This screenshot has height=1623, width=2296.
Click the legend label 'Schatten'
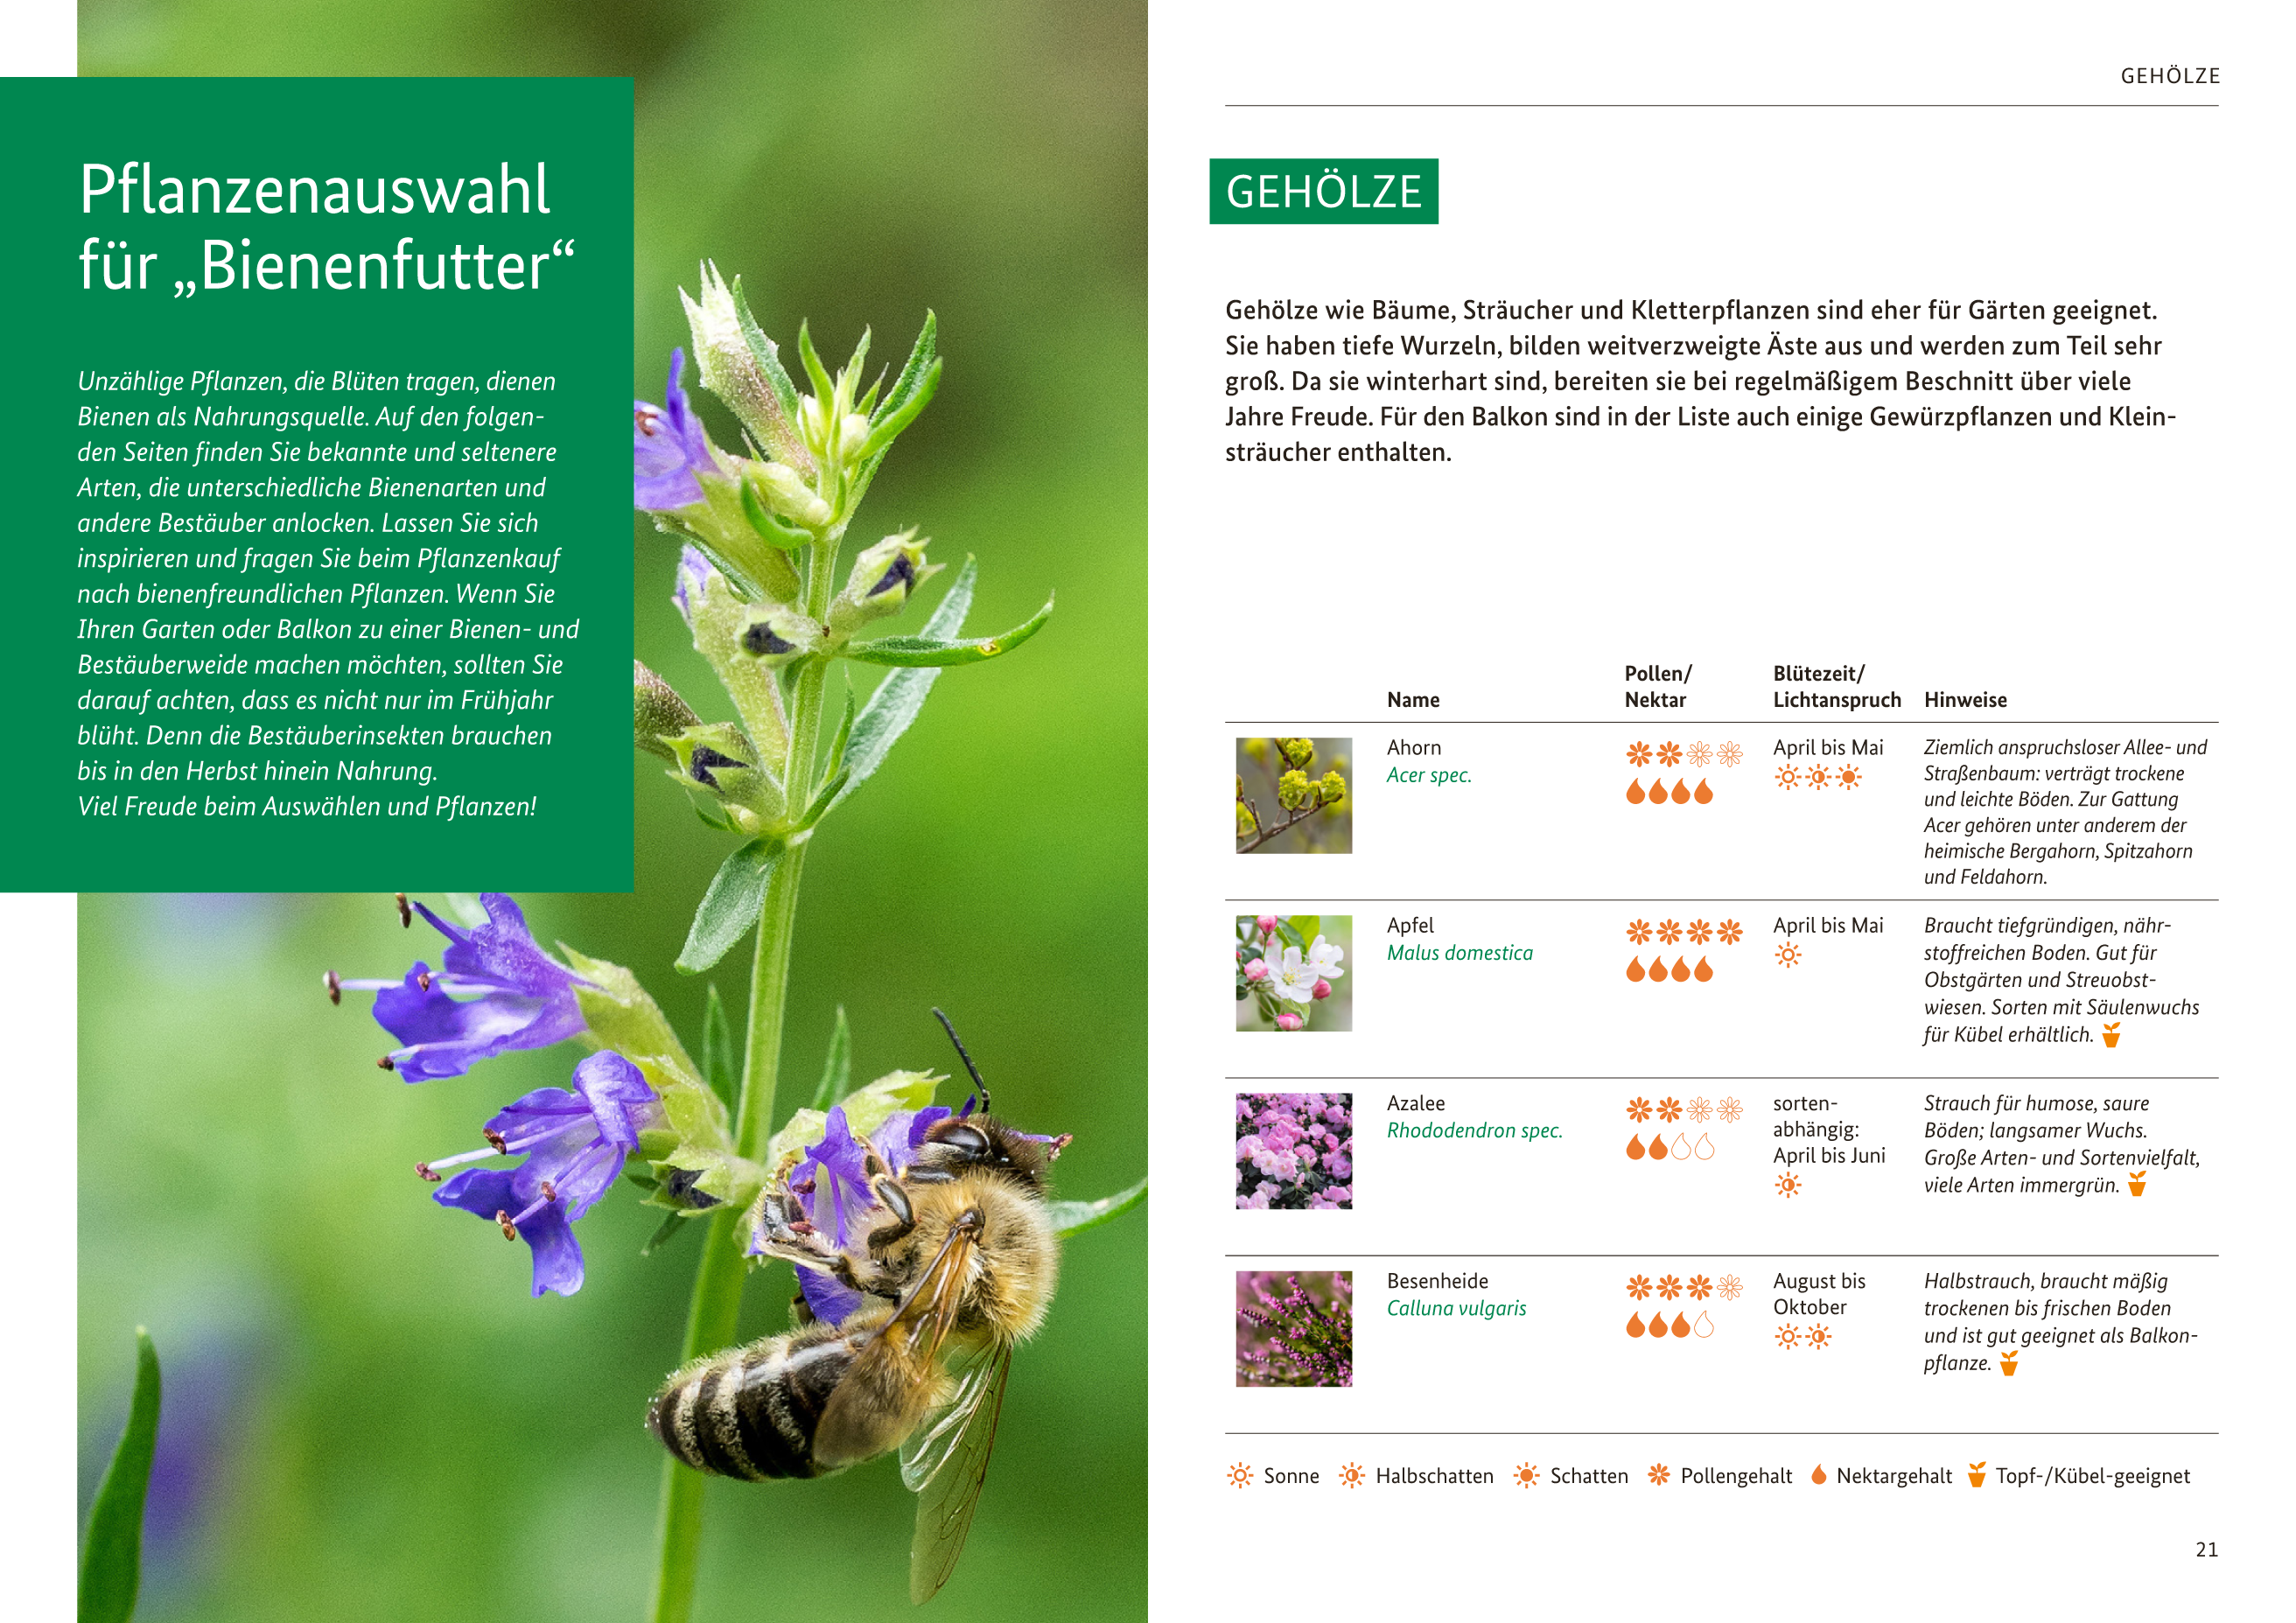[1589, 1476]
